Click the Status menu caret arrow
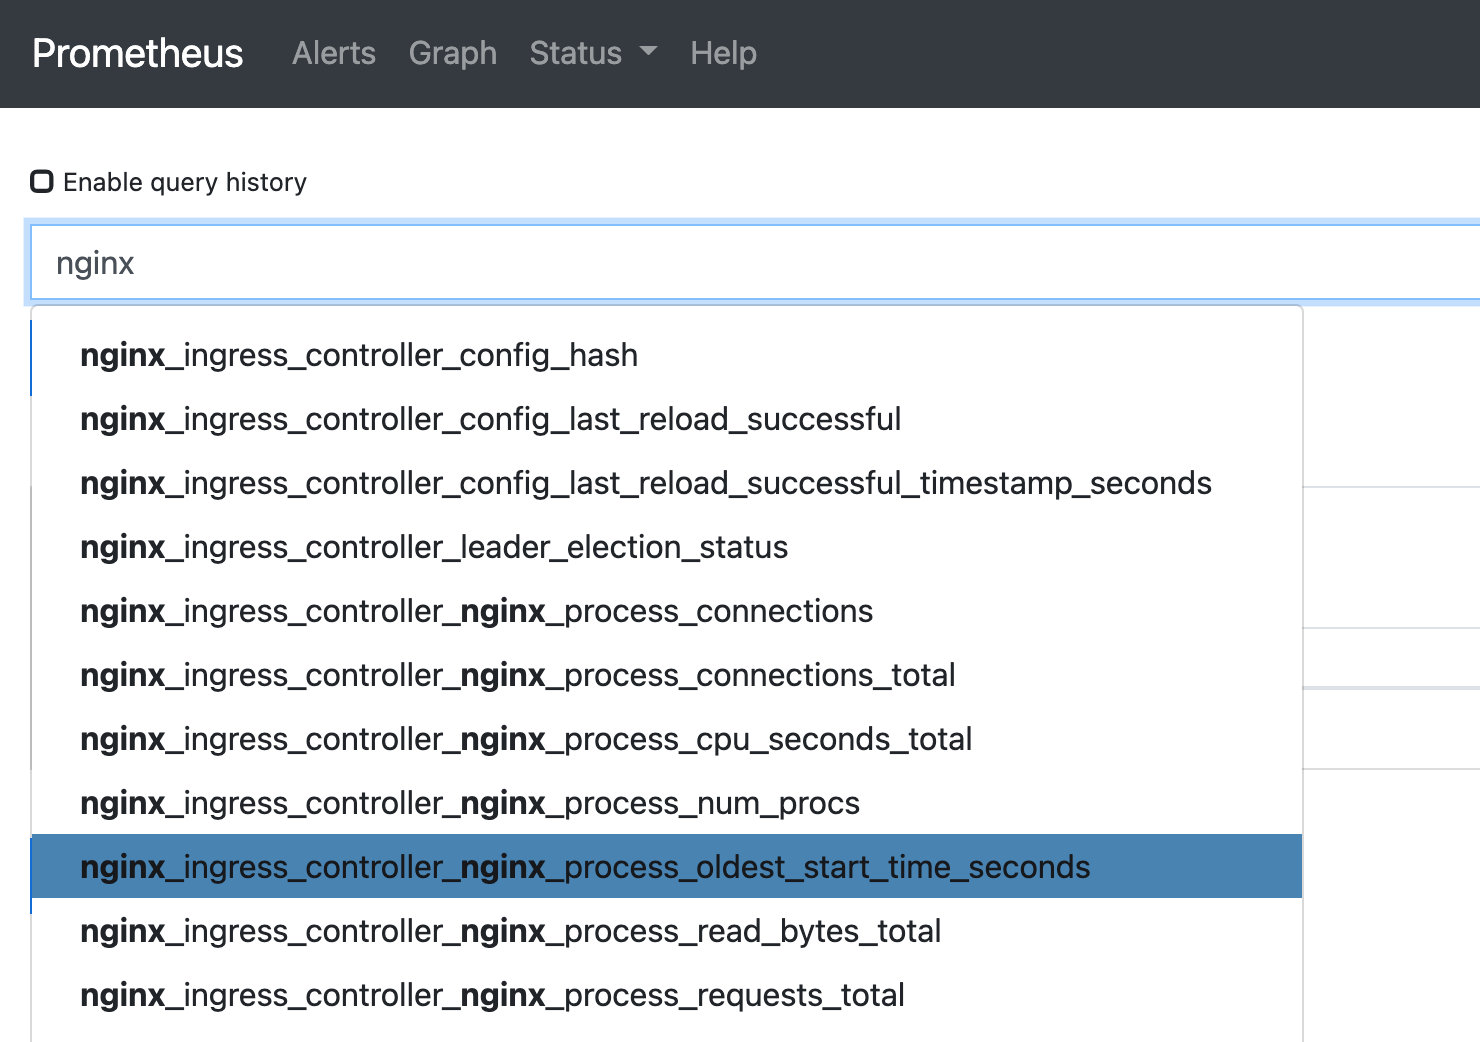The image size is (1480, 1042). tap(648, 51)
